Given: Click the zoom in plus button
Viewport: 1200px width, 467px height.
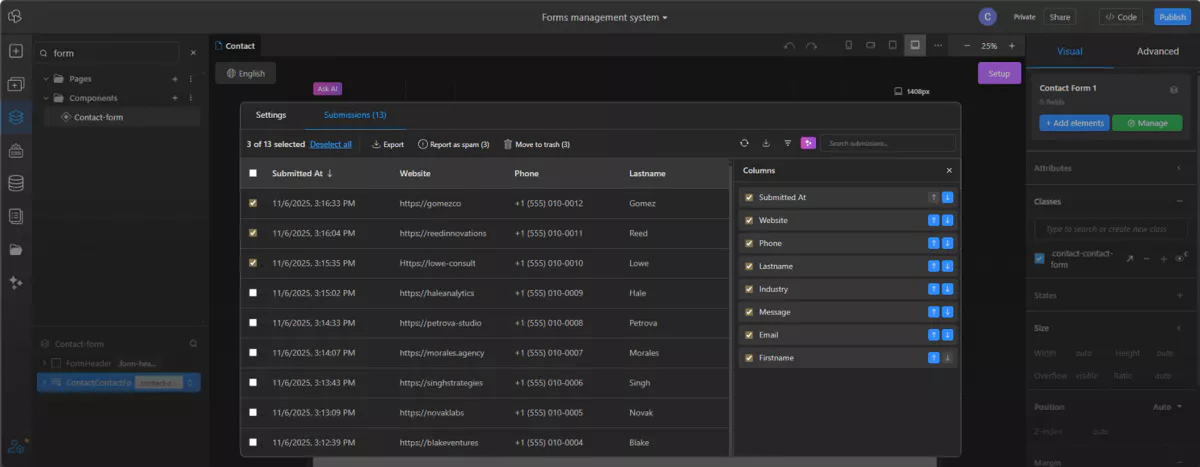Looking at the screenshot, I should tap(1012, 46).
